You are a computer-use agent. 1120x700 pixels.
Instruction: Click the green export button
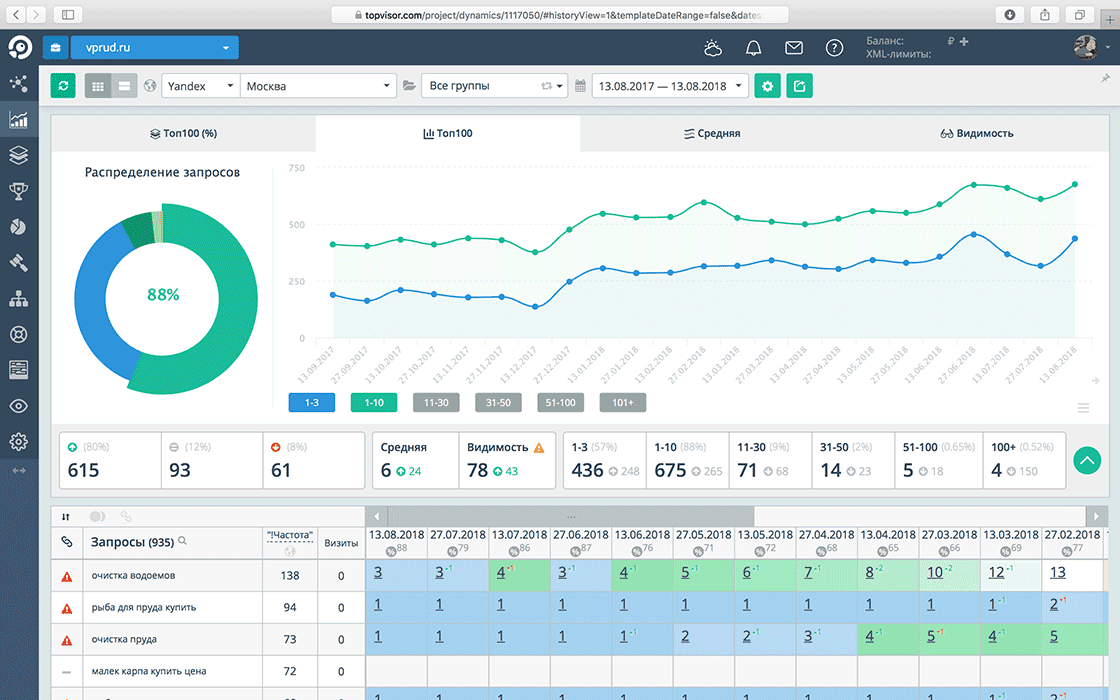(x=799, y=86)
